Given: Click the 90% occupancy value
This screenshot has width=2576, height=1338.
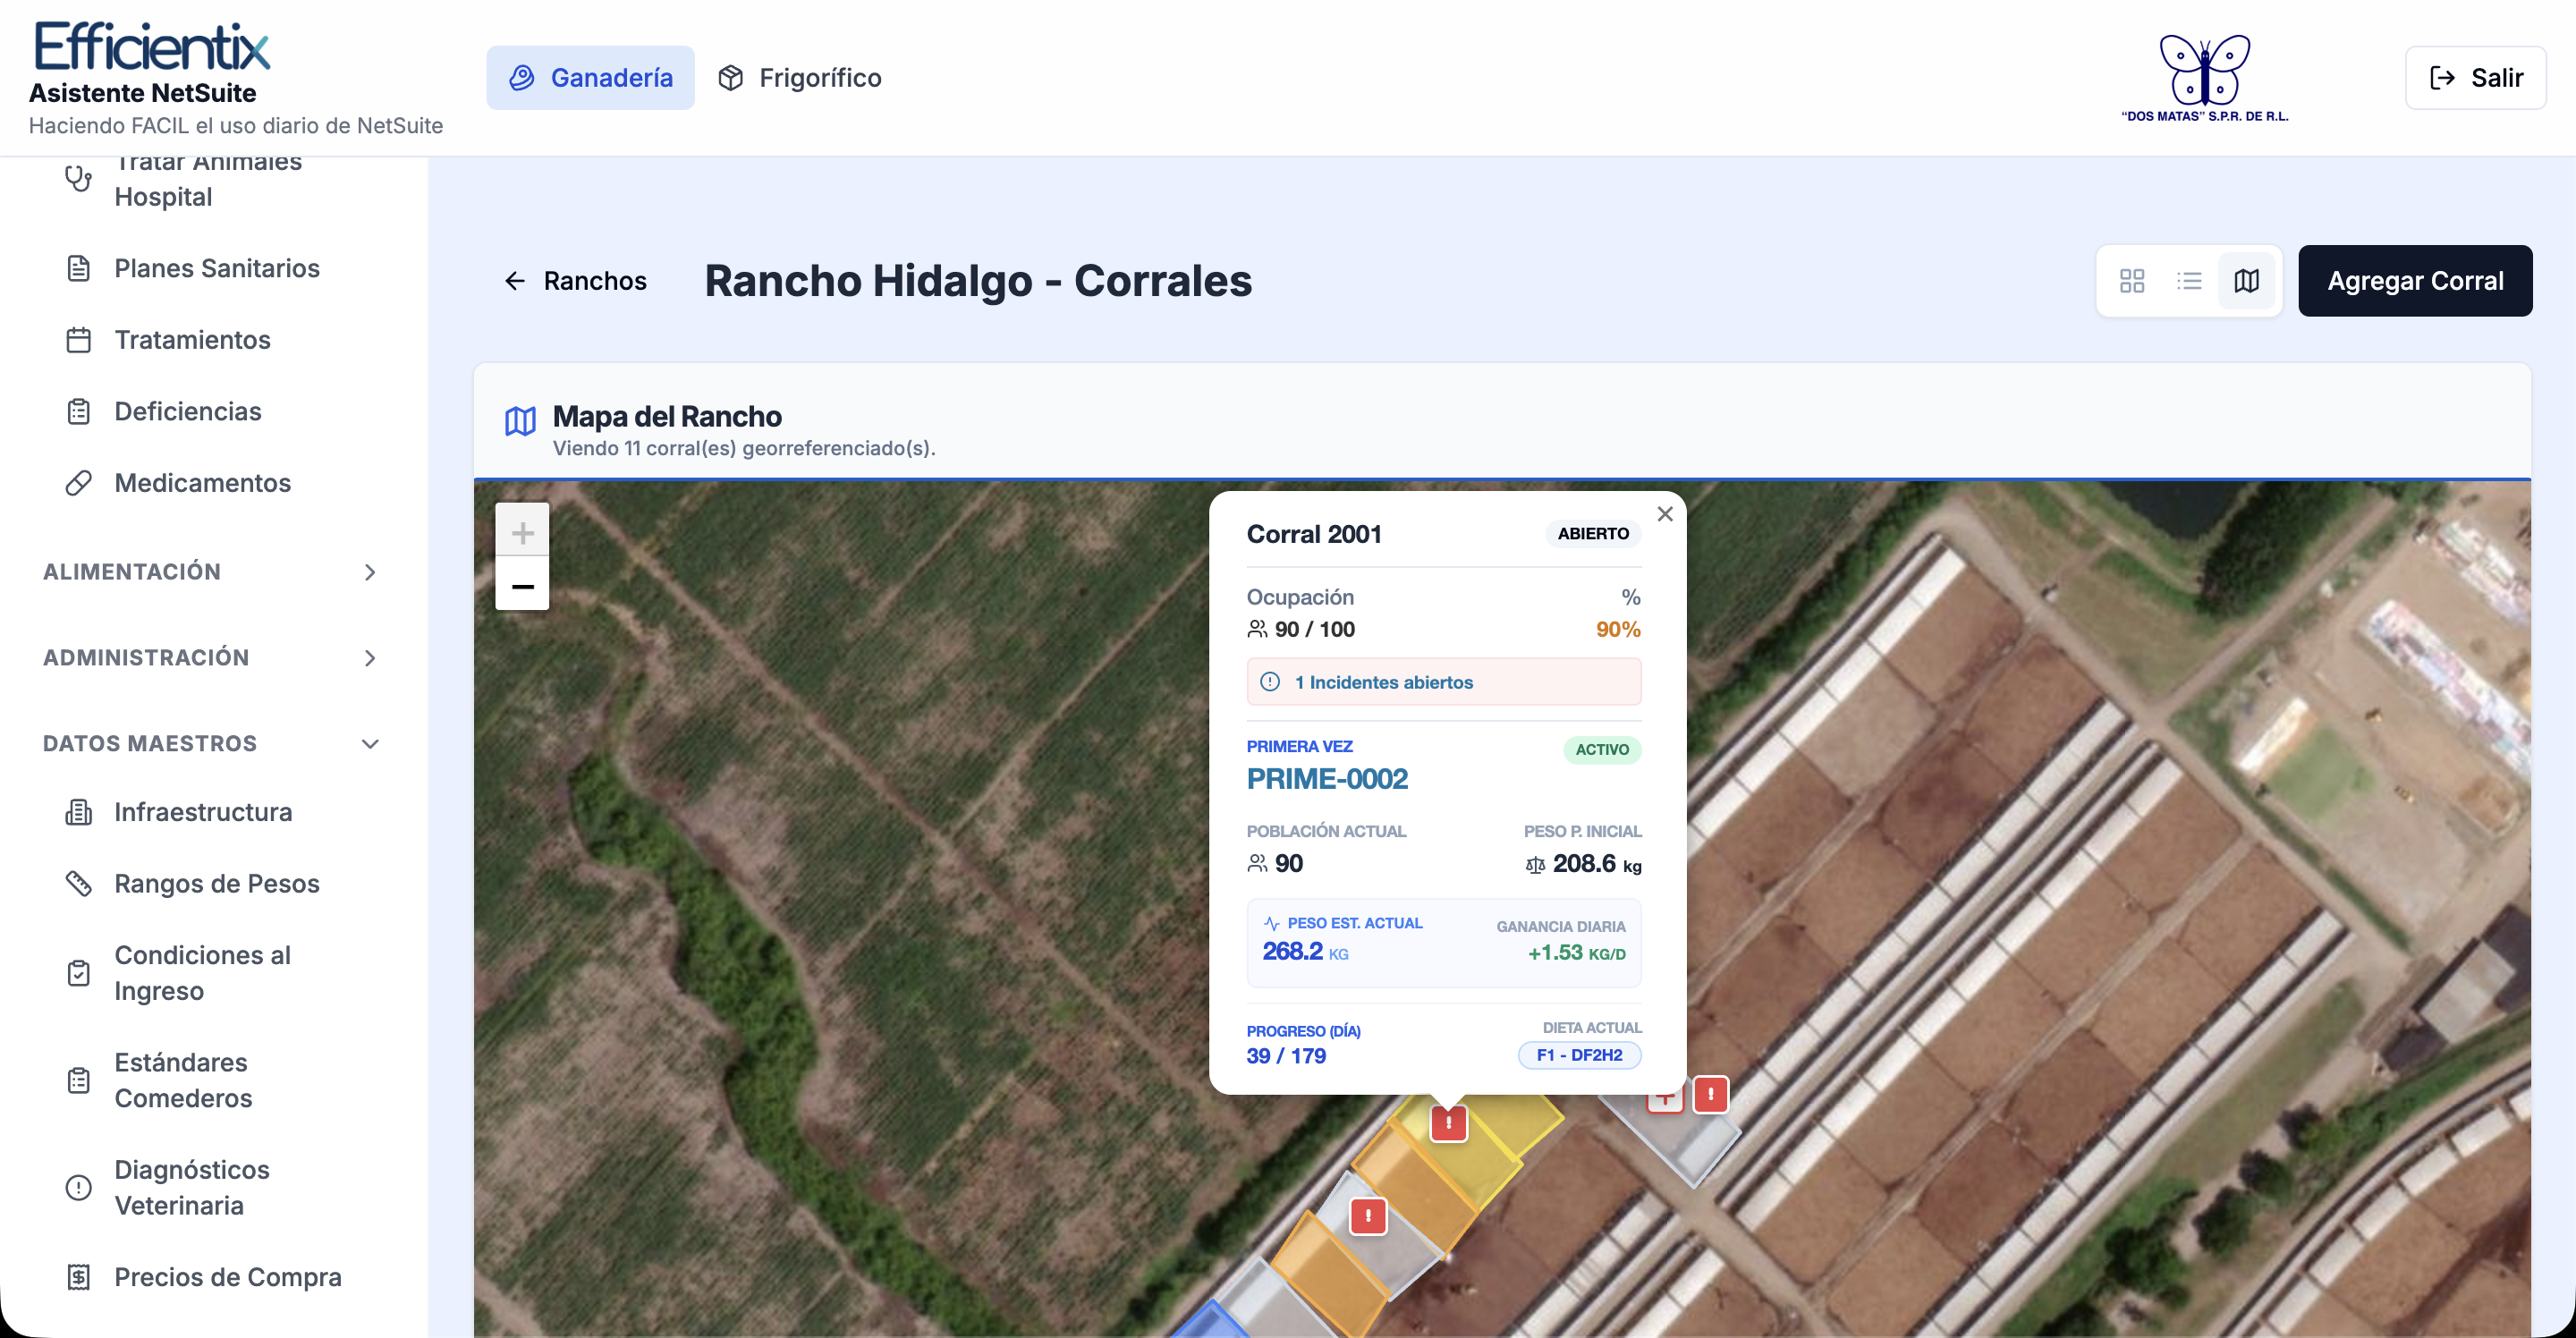Looking at the screenshot, I should point(1618,630).
